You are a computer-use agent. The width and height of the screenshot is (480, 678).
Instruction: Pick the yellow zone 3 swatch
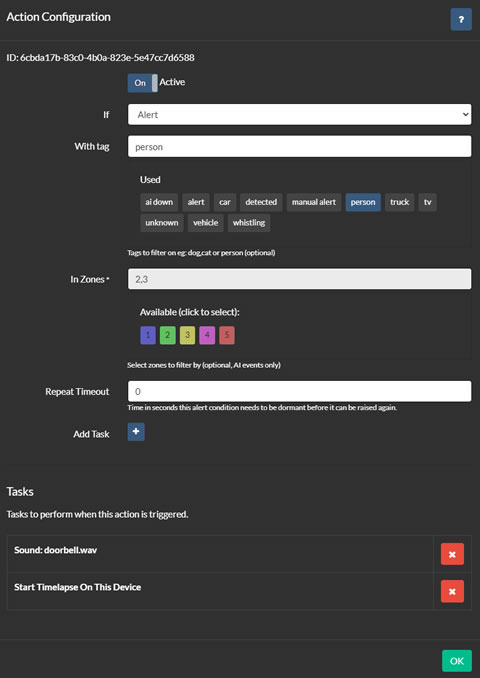tap(187, 335)
